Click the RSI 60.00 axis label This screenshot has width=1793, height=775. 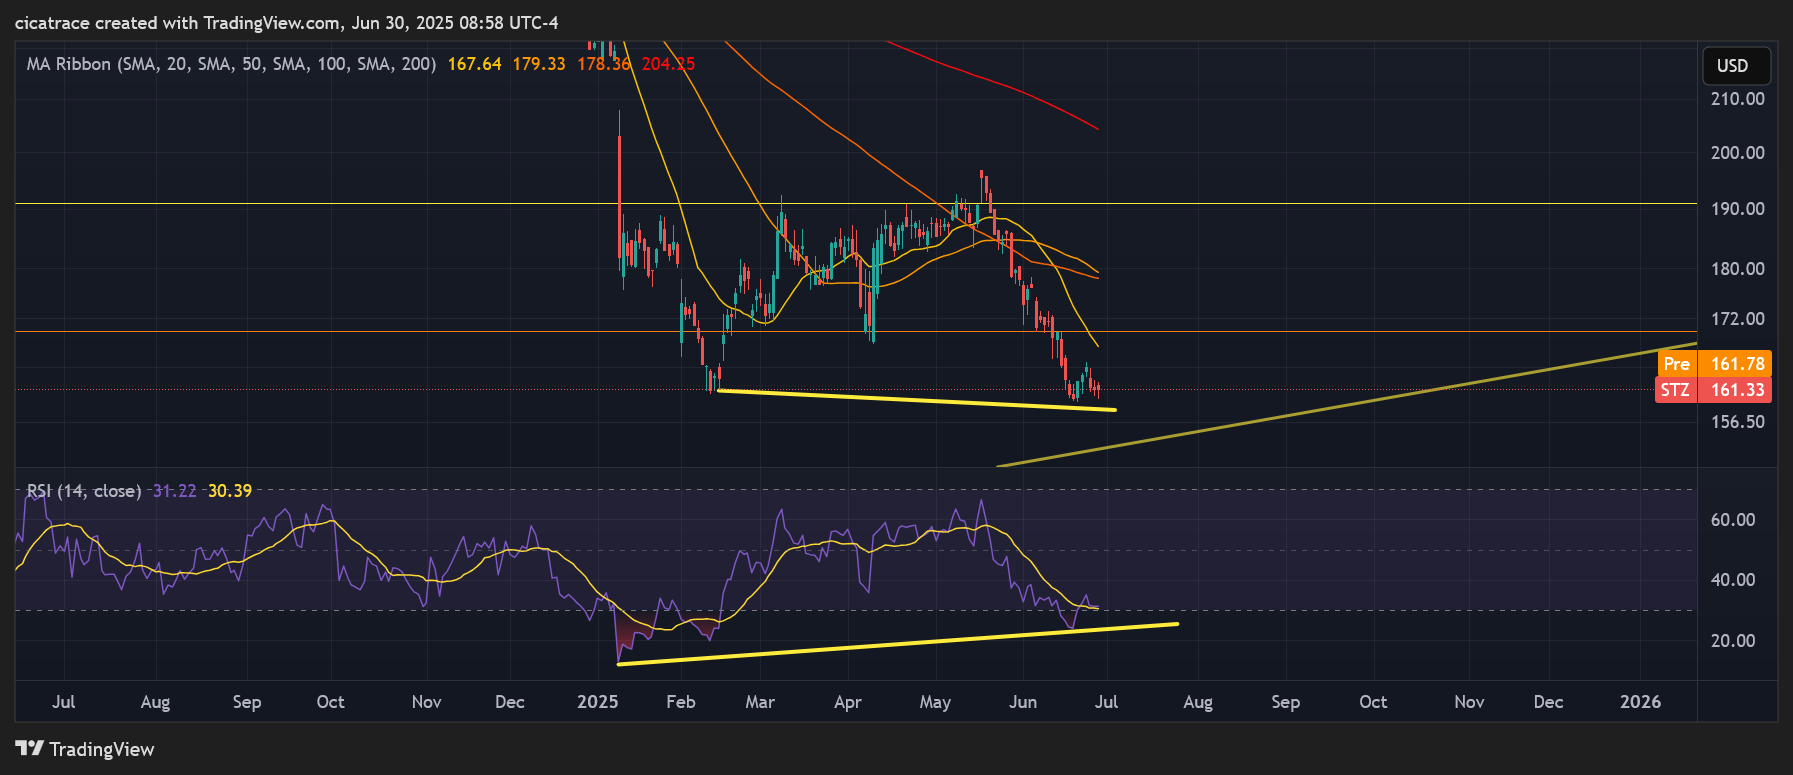tap(1733, 520)
